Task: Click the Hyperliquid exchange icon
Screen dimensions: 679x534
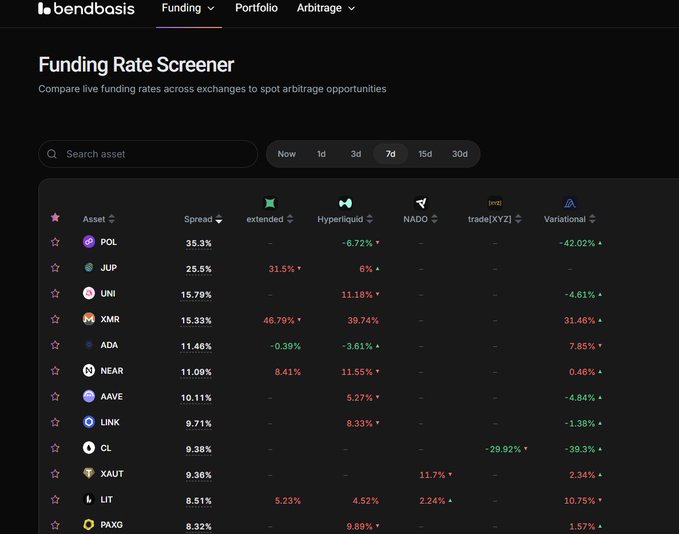Action: (x=345, y=203)
